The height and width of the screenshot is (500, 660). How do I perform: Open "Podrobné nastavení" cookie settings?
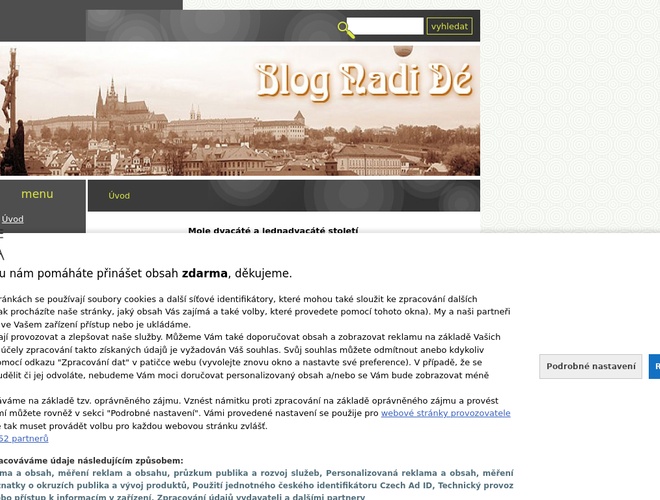591,367
